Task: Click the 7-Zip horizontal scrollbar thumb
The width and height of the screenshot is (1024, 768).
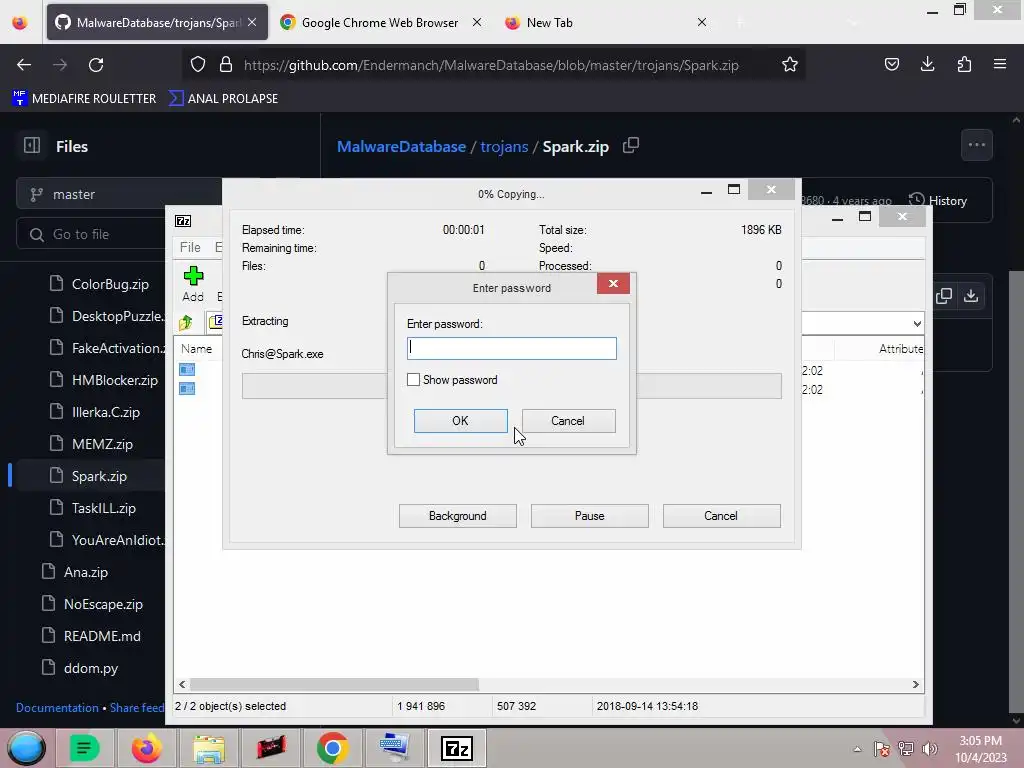Action: [334, 684]
